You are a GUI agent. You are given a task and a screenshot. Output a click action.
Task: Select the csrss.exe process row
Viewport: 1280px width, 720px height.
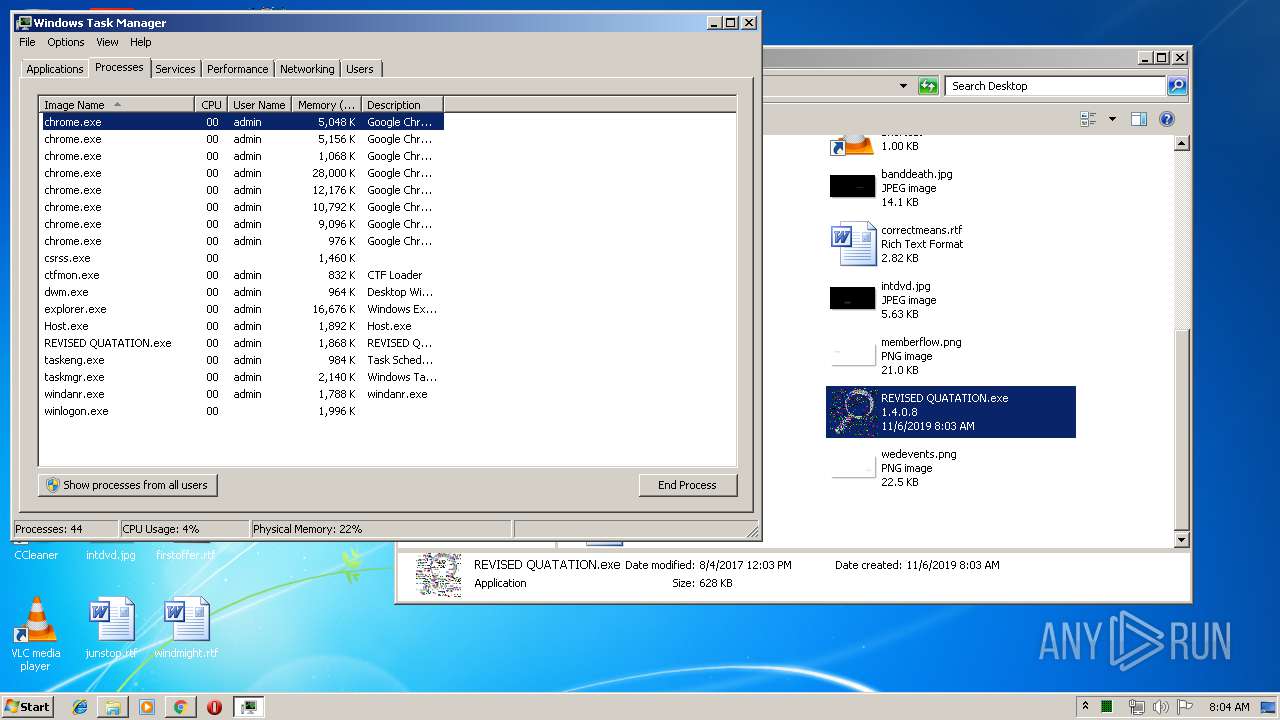(241, 258)
